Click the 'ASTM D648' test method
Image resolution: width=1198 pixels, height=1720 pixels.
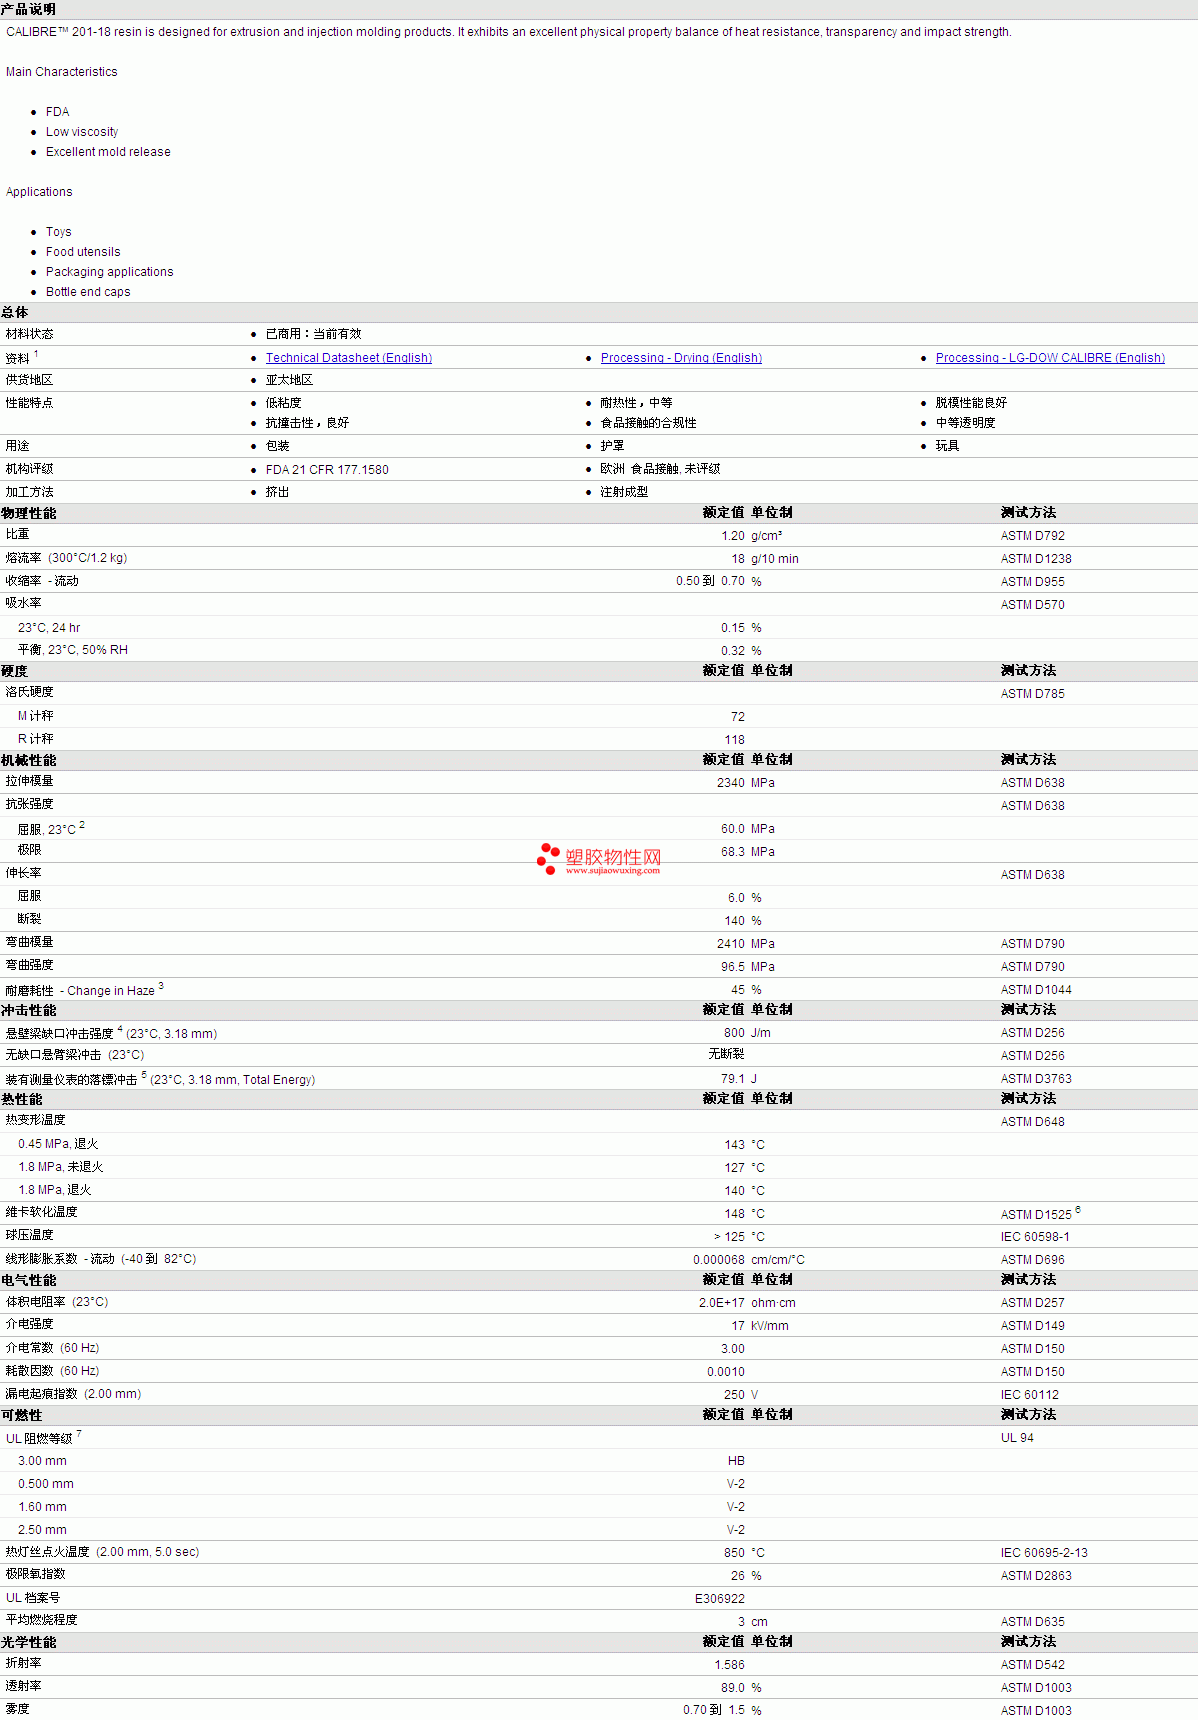pos(1033,1122)
